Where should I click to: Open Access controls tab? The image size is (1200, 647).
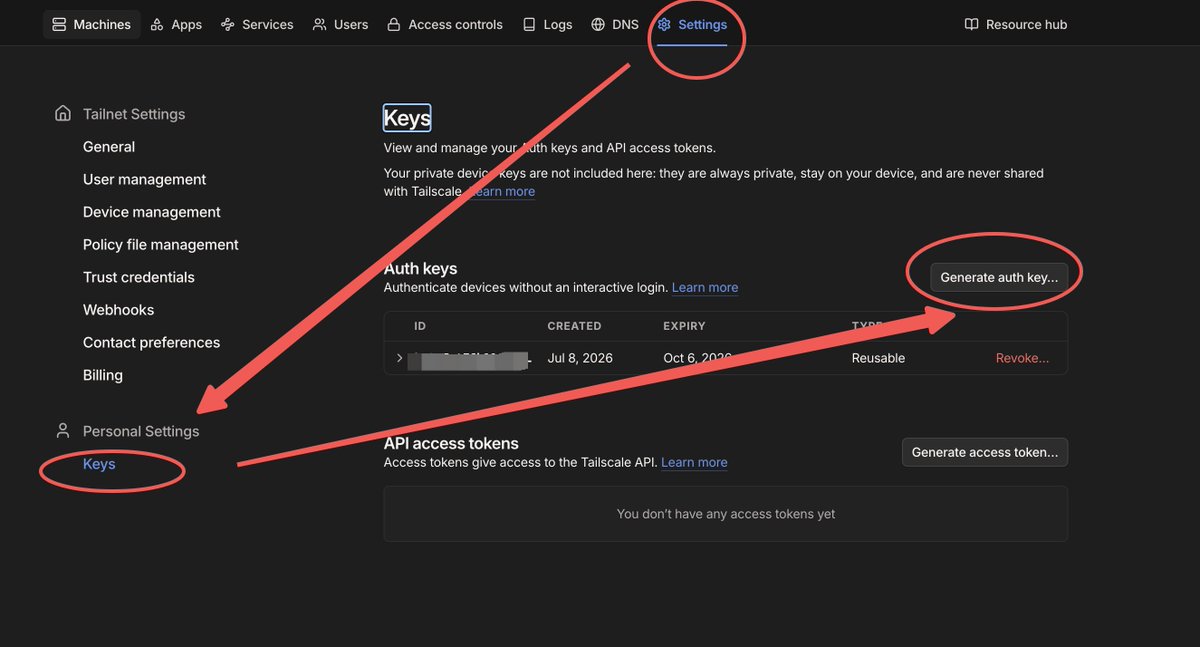[445, 24]
